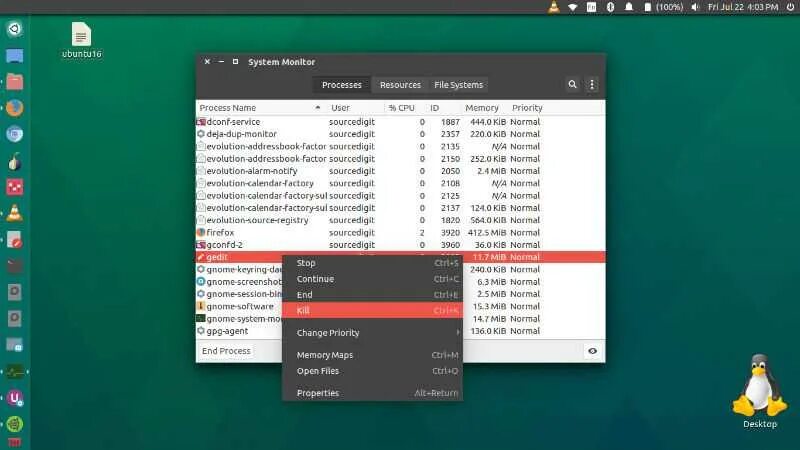800x450 pixels.
Task: Expand the Change Priority submenu
Action: (372, 333)
